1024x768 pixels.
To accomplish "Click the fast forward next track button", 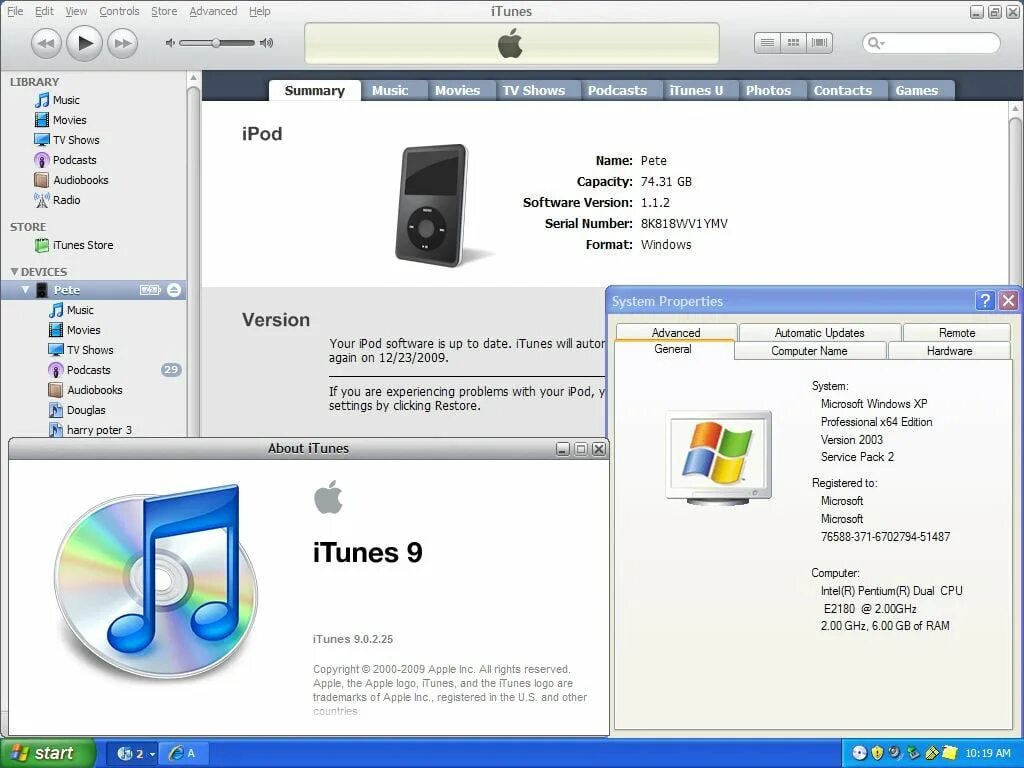I will [x=123, y=44].
